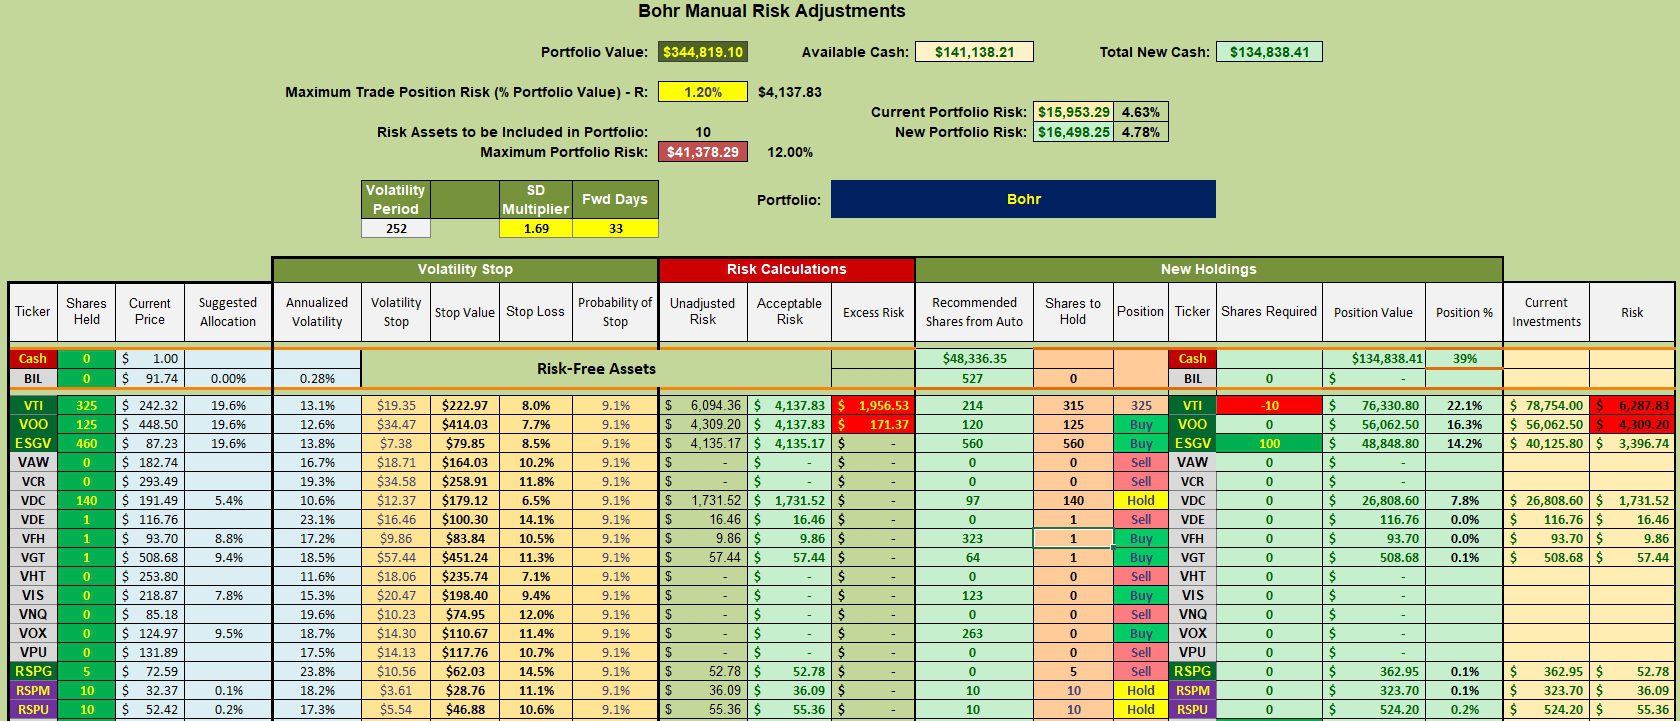Select the Risk-Free Assets label
Screen dimensions: 1680x721
coord(596,369)
